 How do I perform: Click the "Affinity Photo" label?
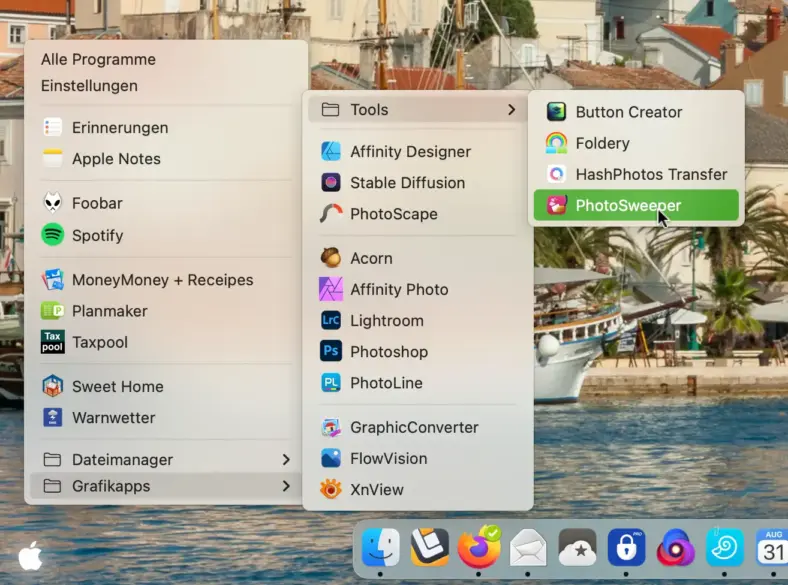[399, 289]
